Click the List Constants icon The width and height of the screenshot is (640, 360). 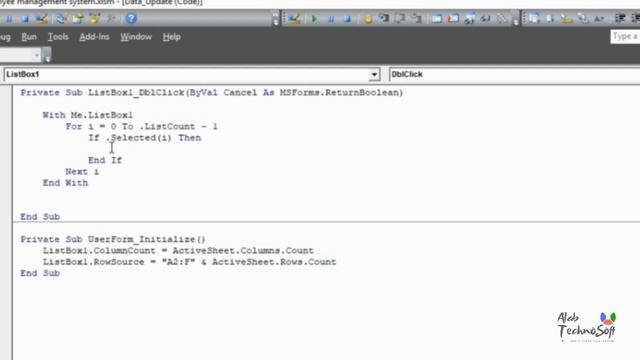point(550,18)
